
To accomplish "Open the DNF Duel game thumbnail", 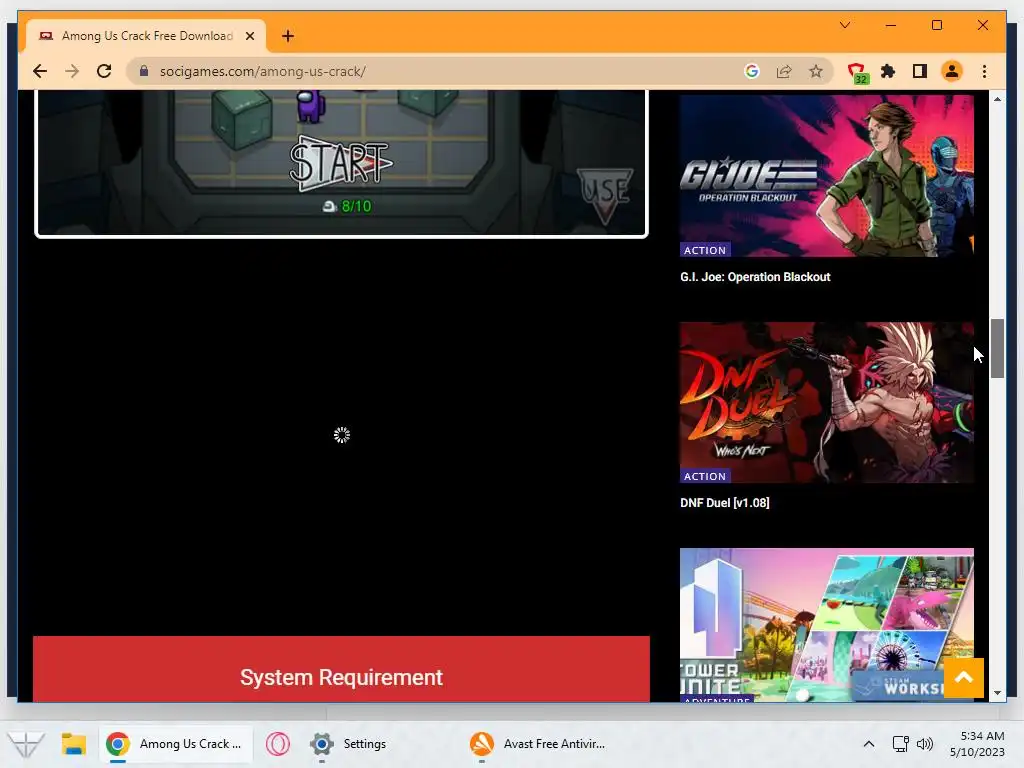I will click(x=826, y=402).
